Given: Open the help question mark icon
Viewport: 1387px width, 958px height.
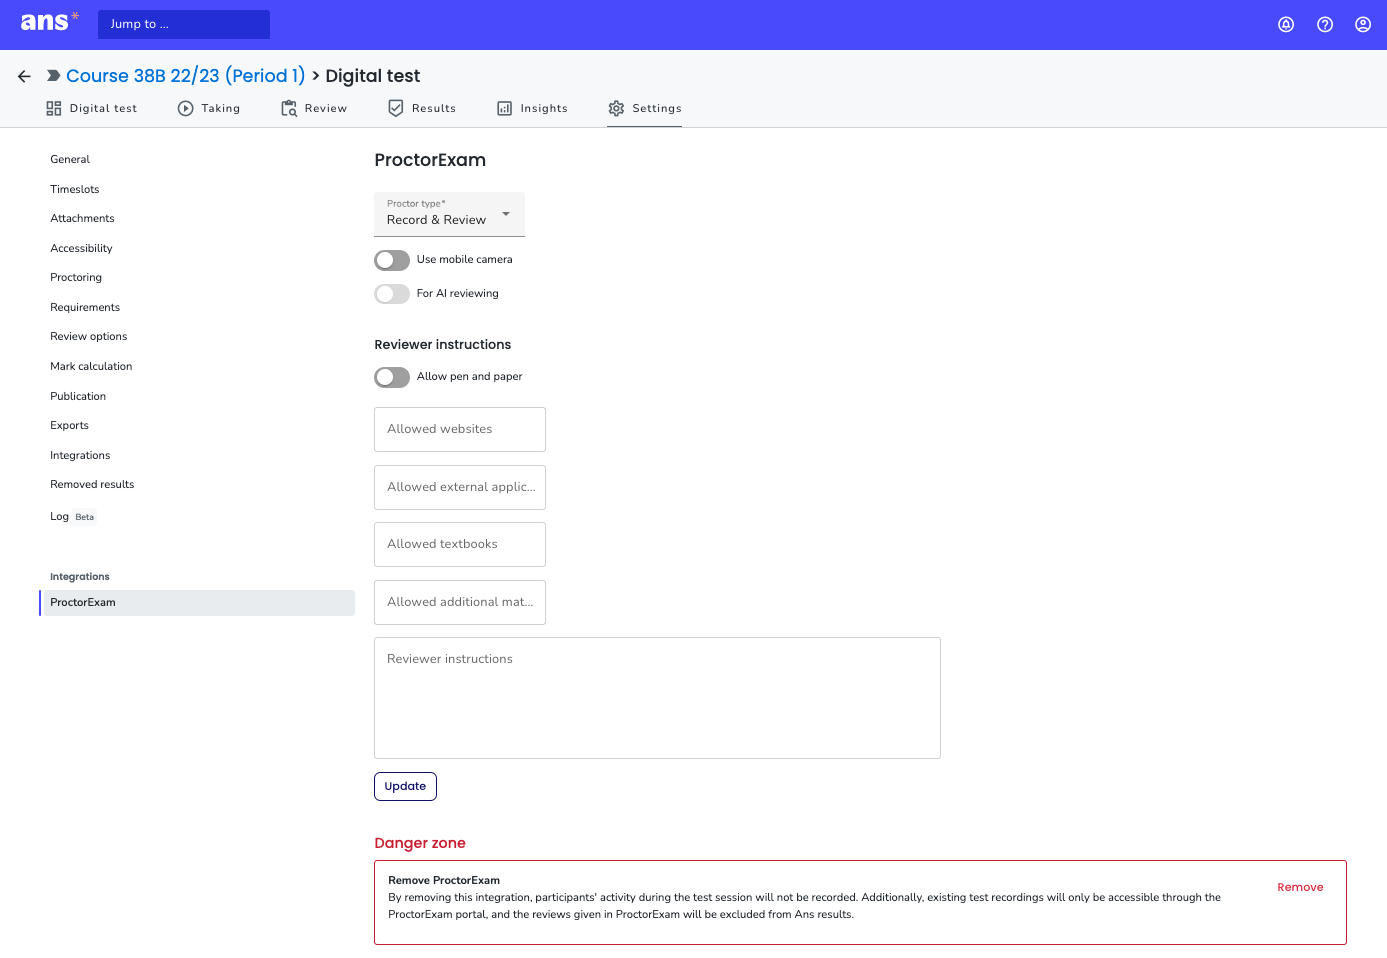Looking at the screenshot, I should tap(1325, 25).
